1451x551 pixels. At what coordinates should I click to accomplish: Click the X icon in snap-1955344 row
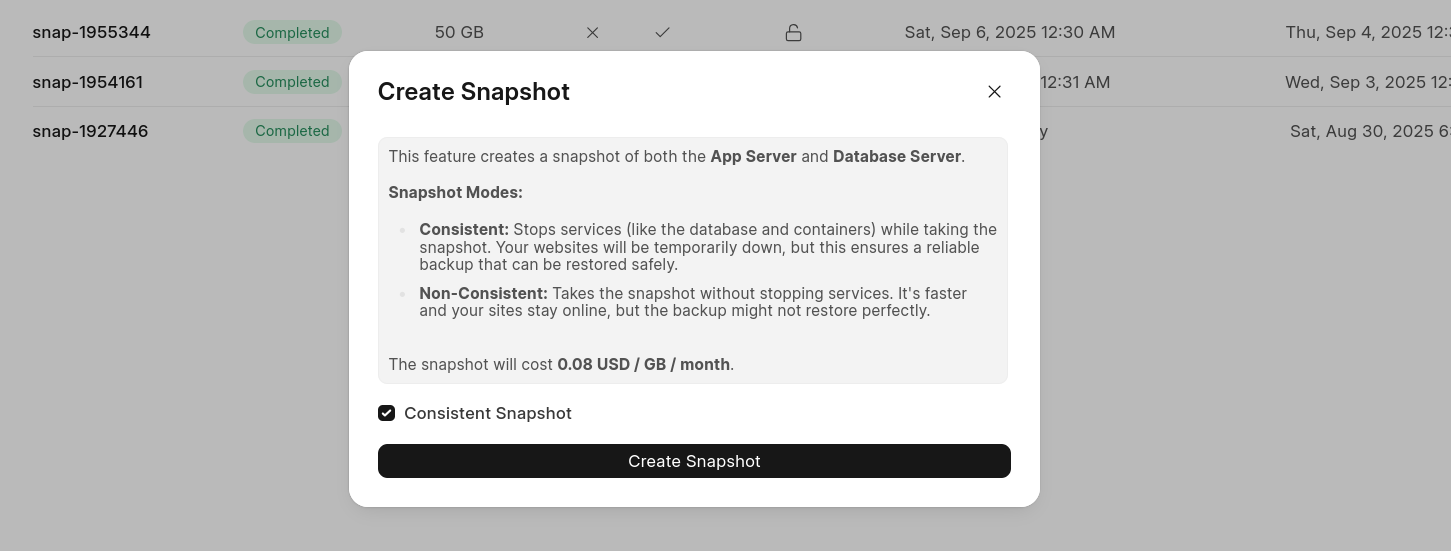tap(593, 33)
